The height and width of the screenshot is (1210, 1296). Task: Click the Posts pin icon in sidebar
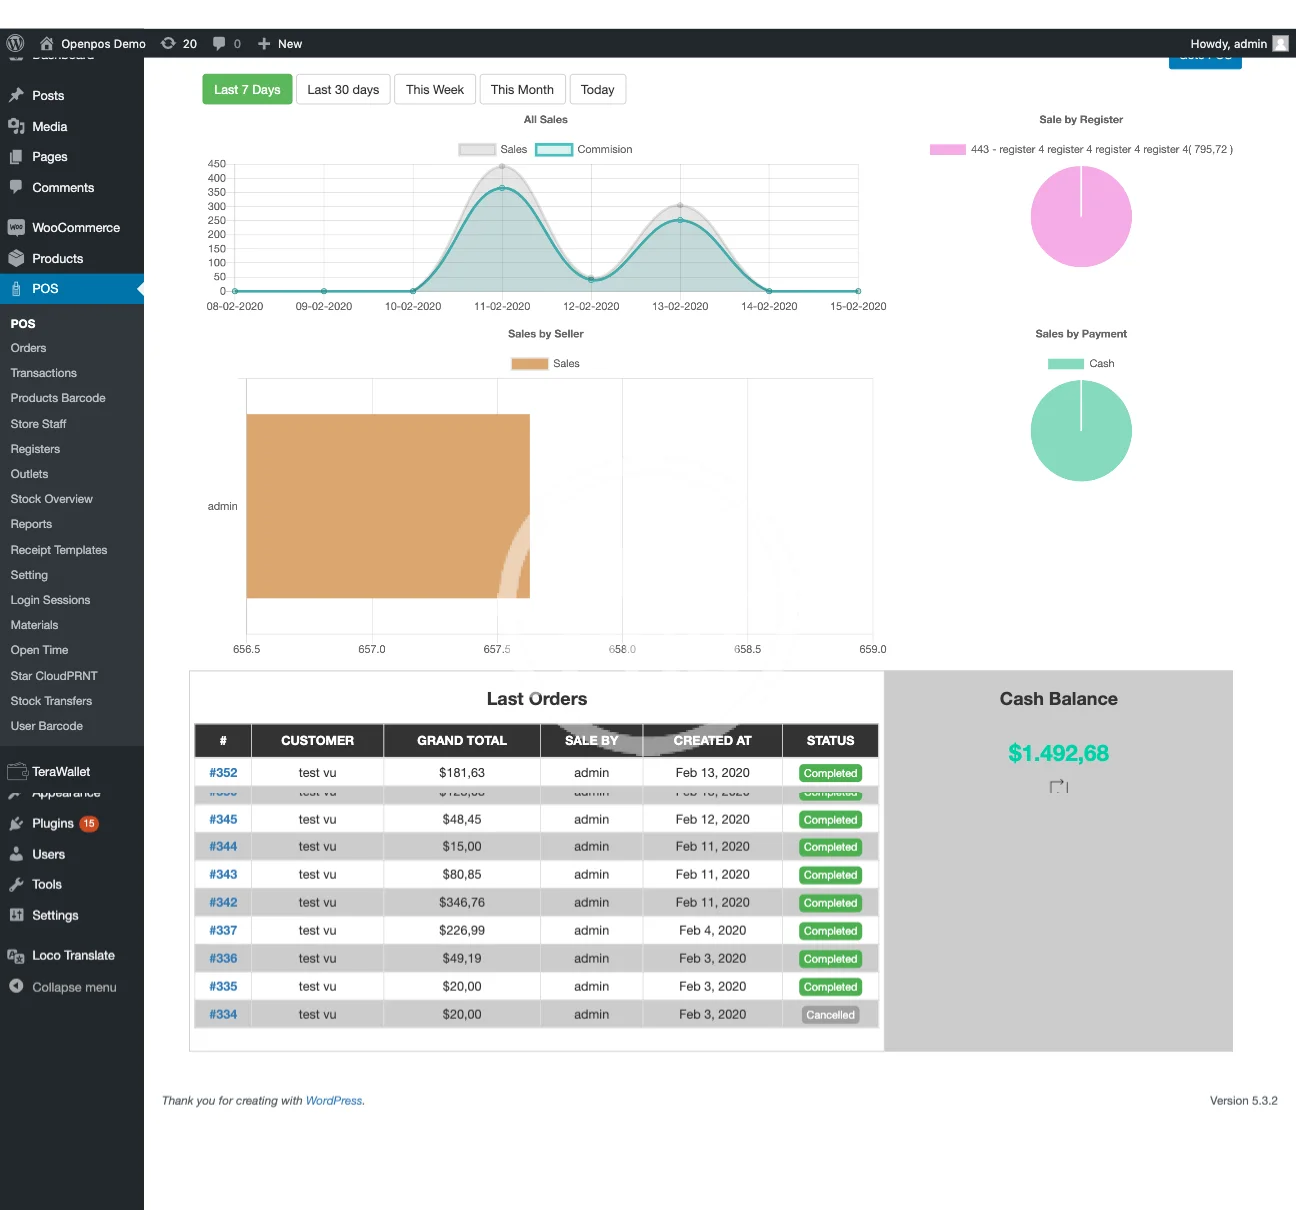[x=16, y=96]
